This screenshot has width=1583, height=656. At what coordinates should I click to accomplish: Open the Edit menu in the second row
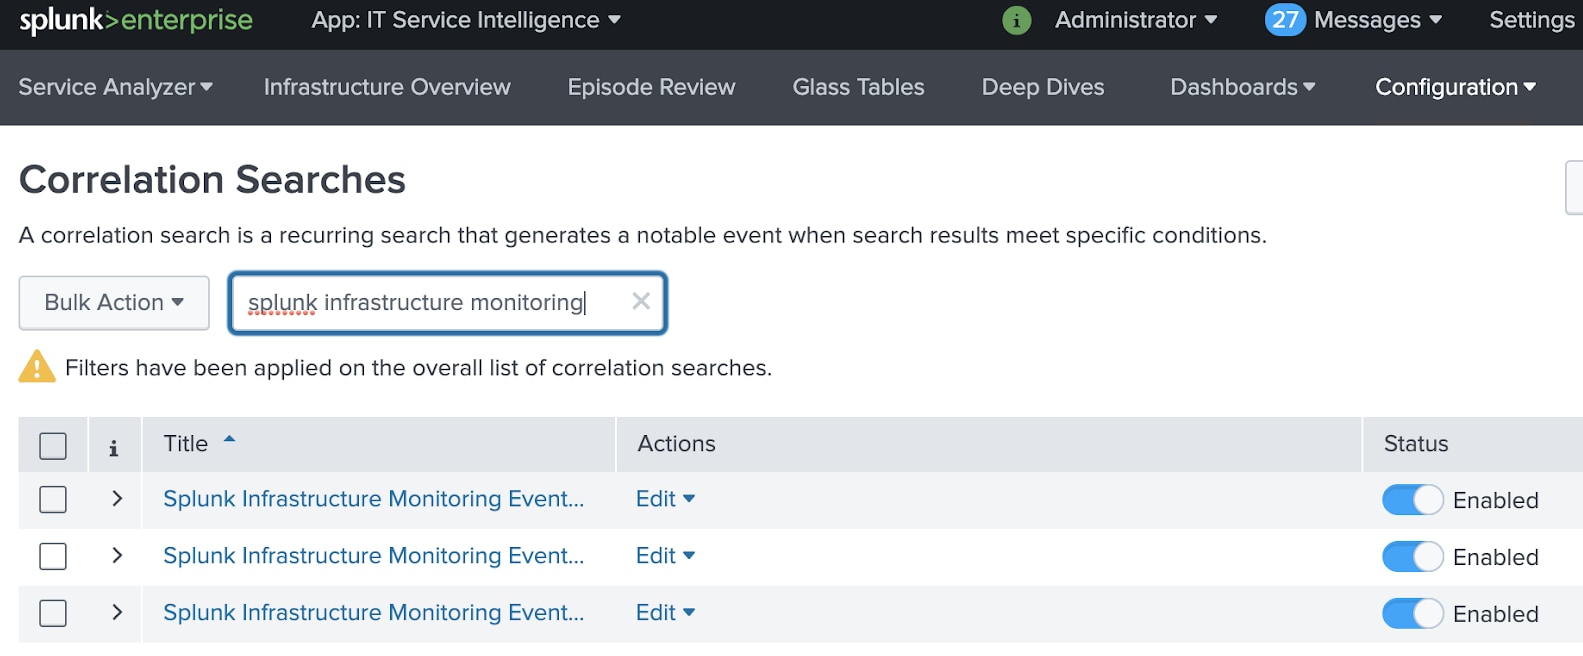pos(665,556)
